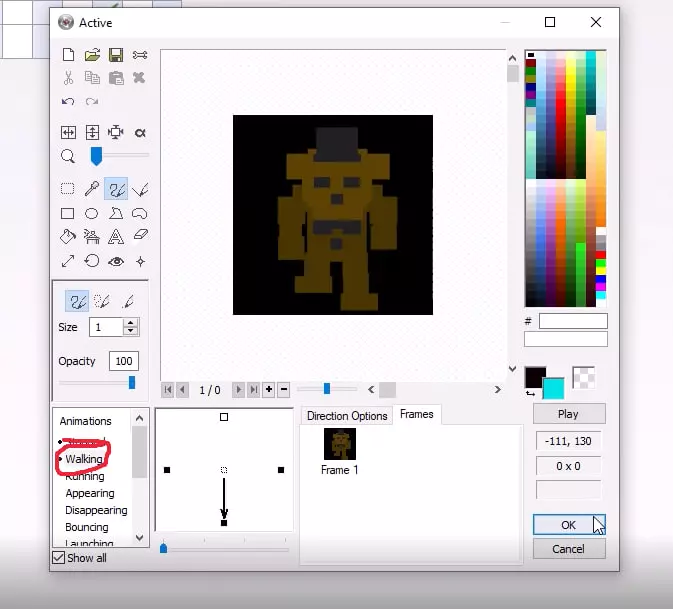This screenshot has width=673, height=609.
Task: Select the Fill bucket tool
Action: coord(68,236)
